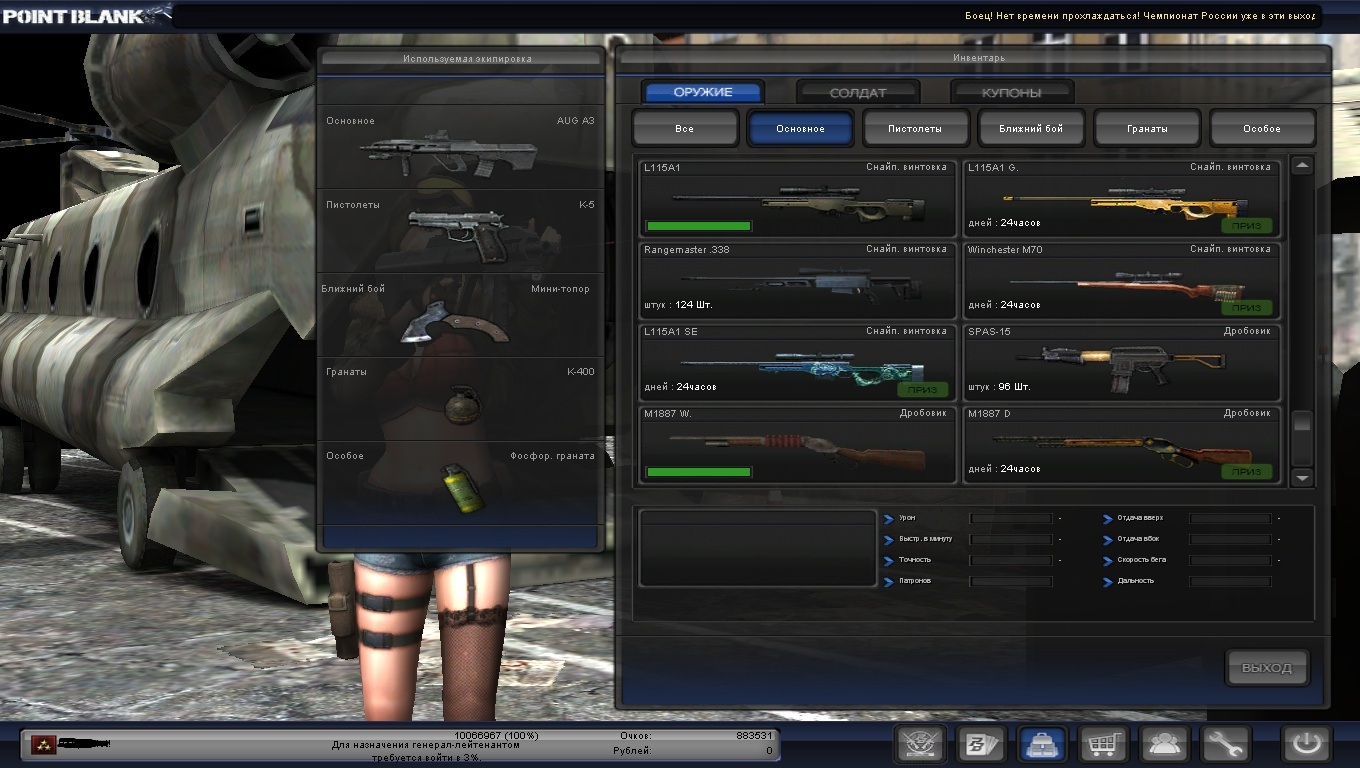Screen dimensions: 1360x768
Task: Switch to the КУПОНЫ tab
Action: point(1012,92)
